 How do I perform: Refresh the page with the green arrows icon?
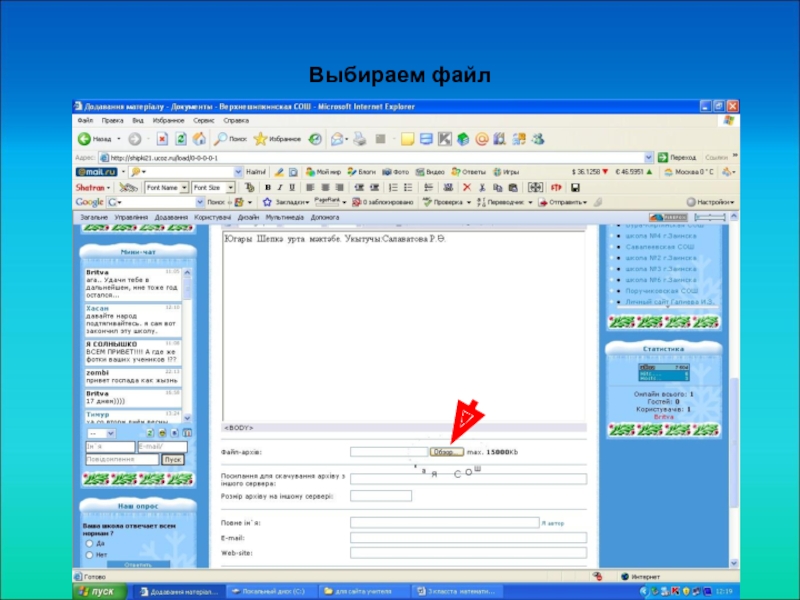[181, 139]
